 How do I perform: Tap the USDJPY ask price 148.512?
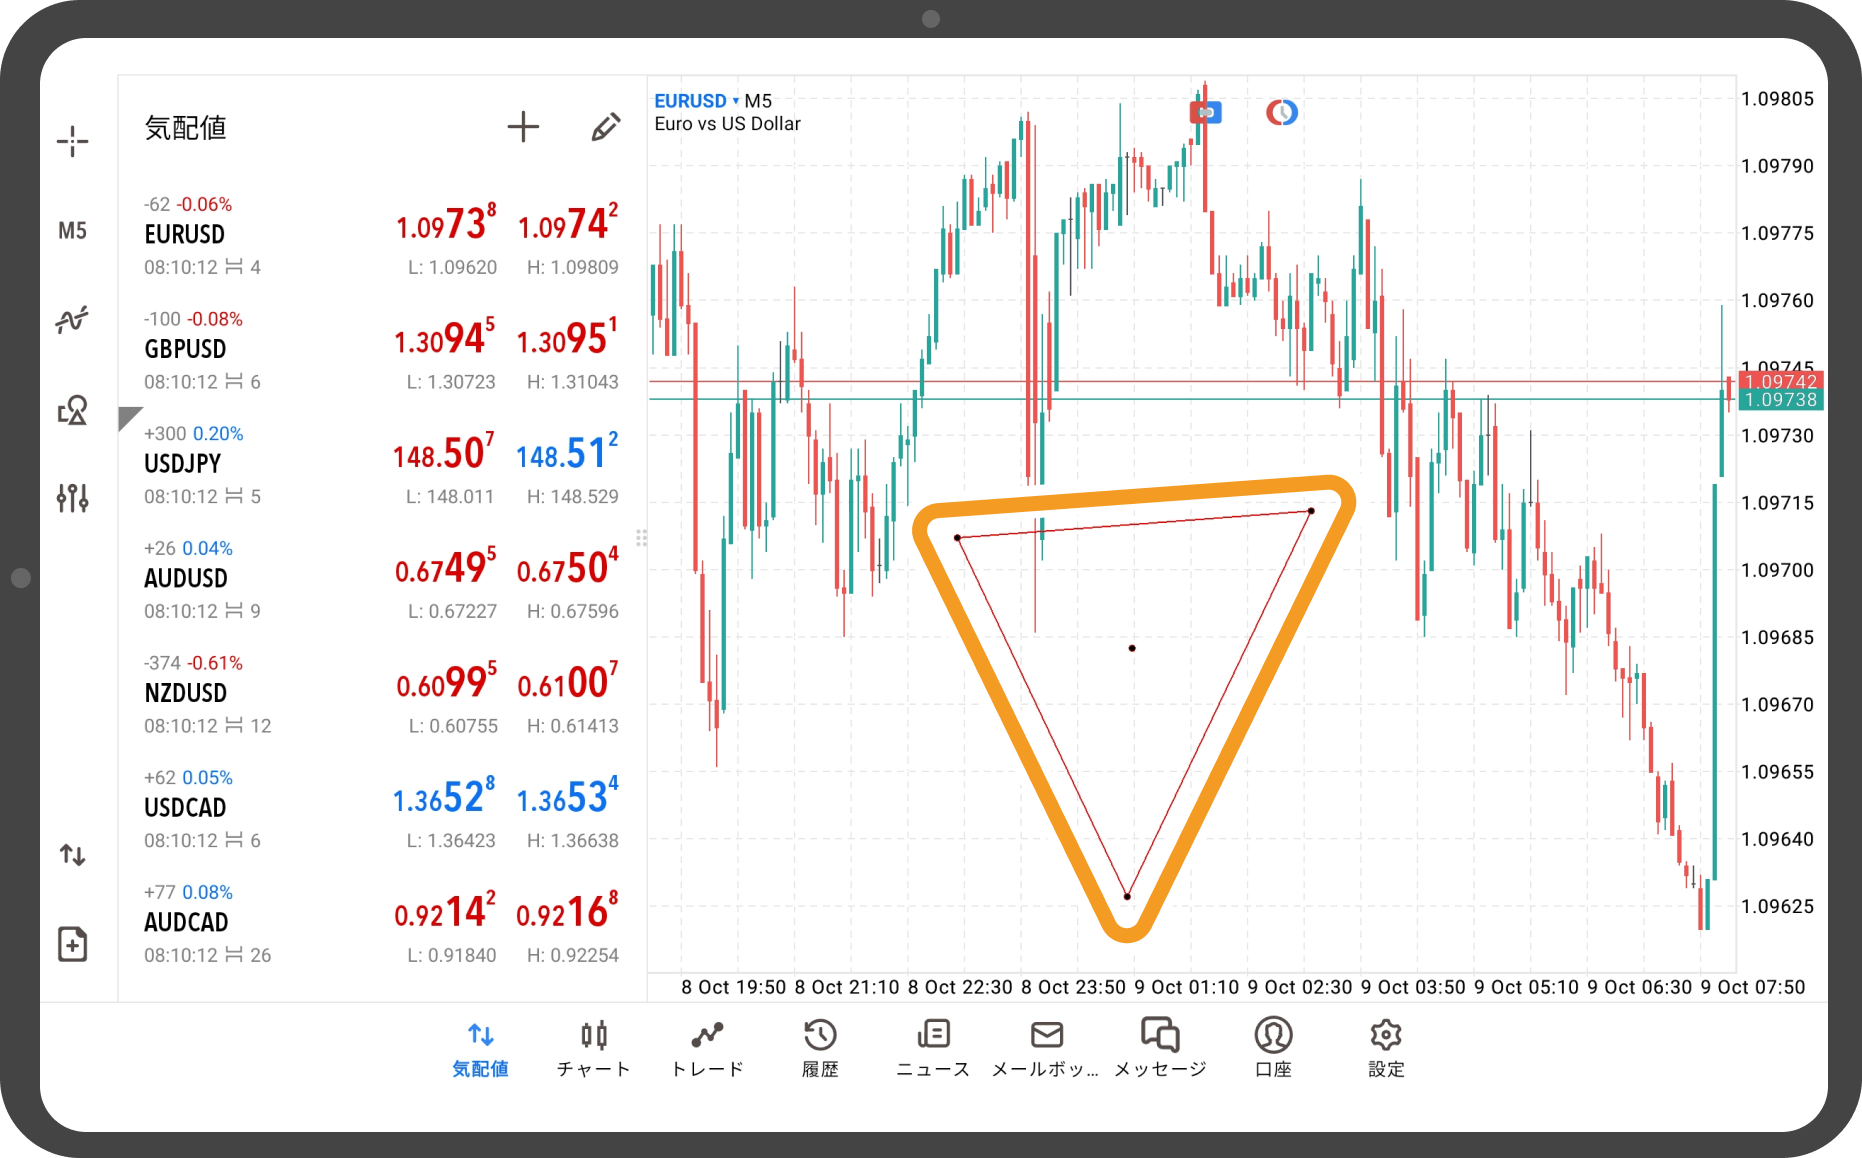tap(567, 452)
